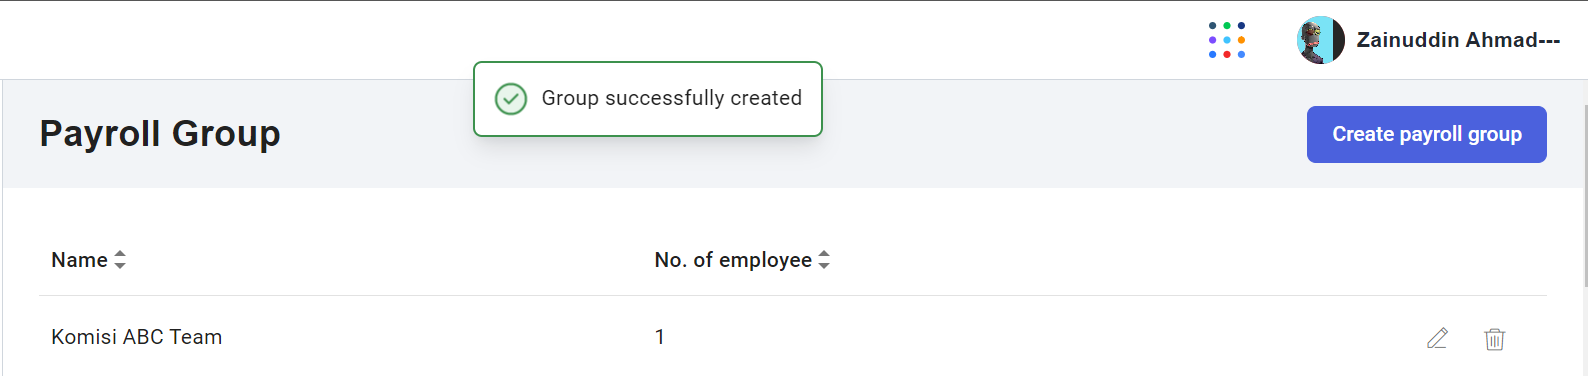
Task: Toggle sort arrows beside No. of employee
Action: click(824, 260)
